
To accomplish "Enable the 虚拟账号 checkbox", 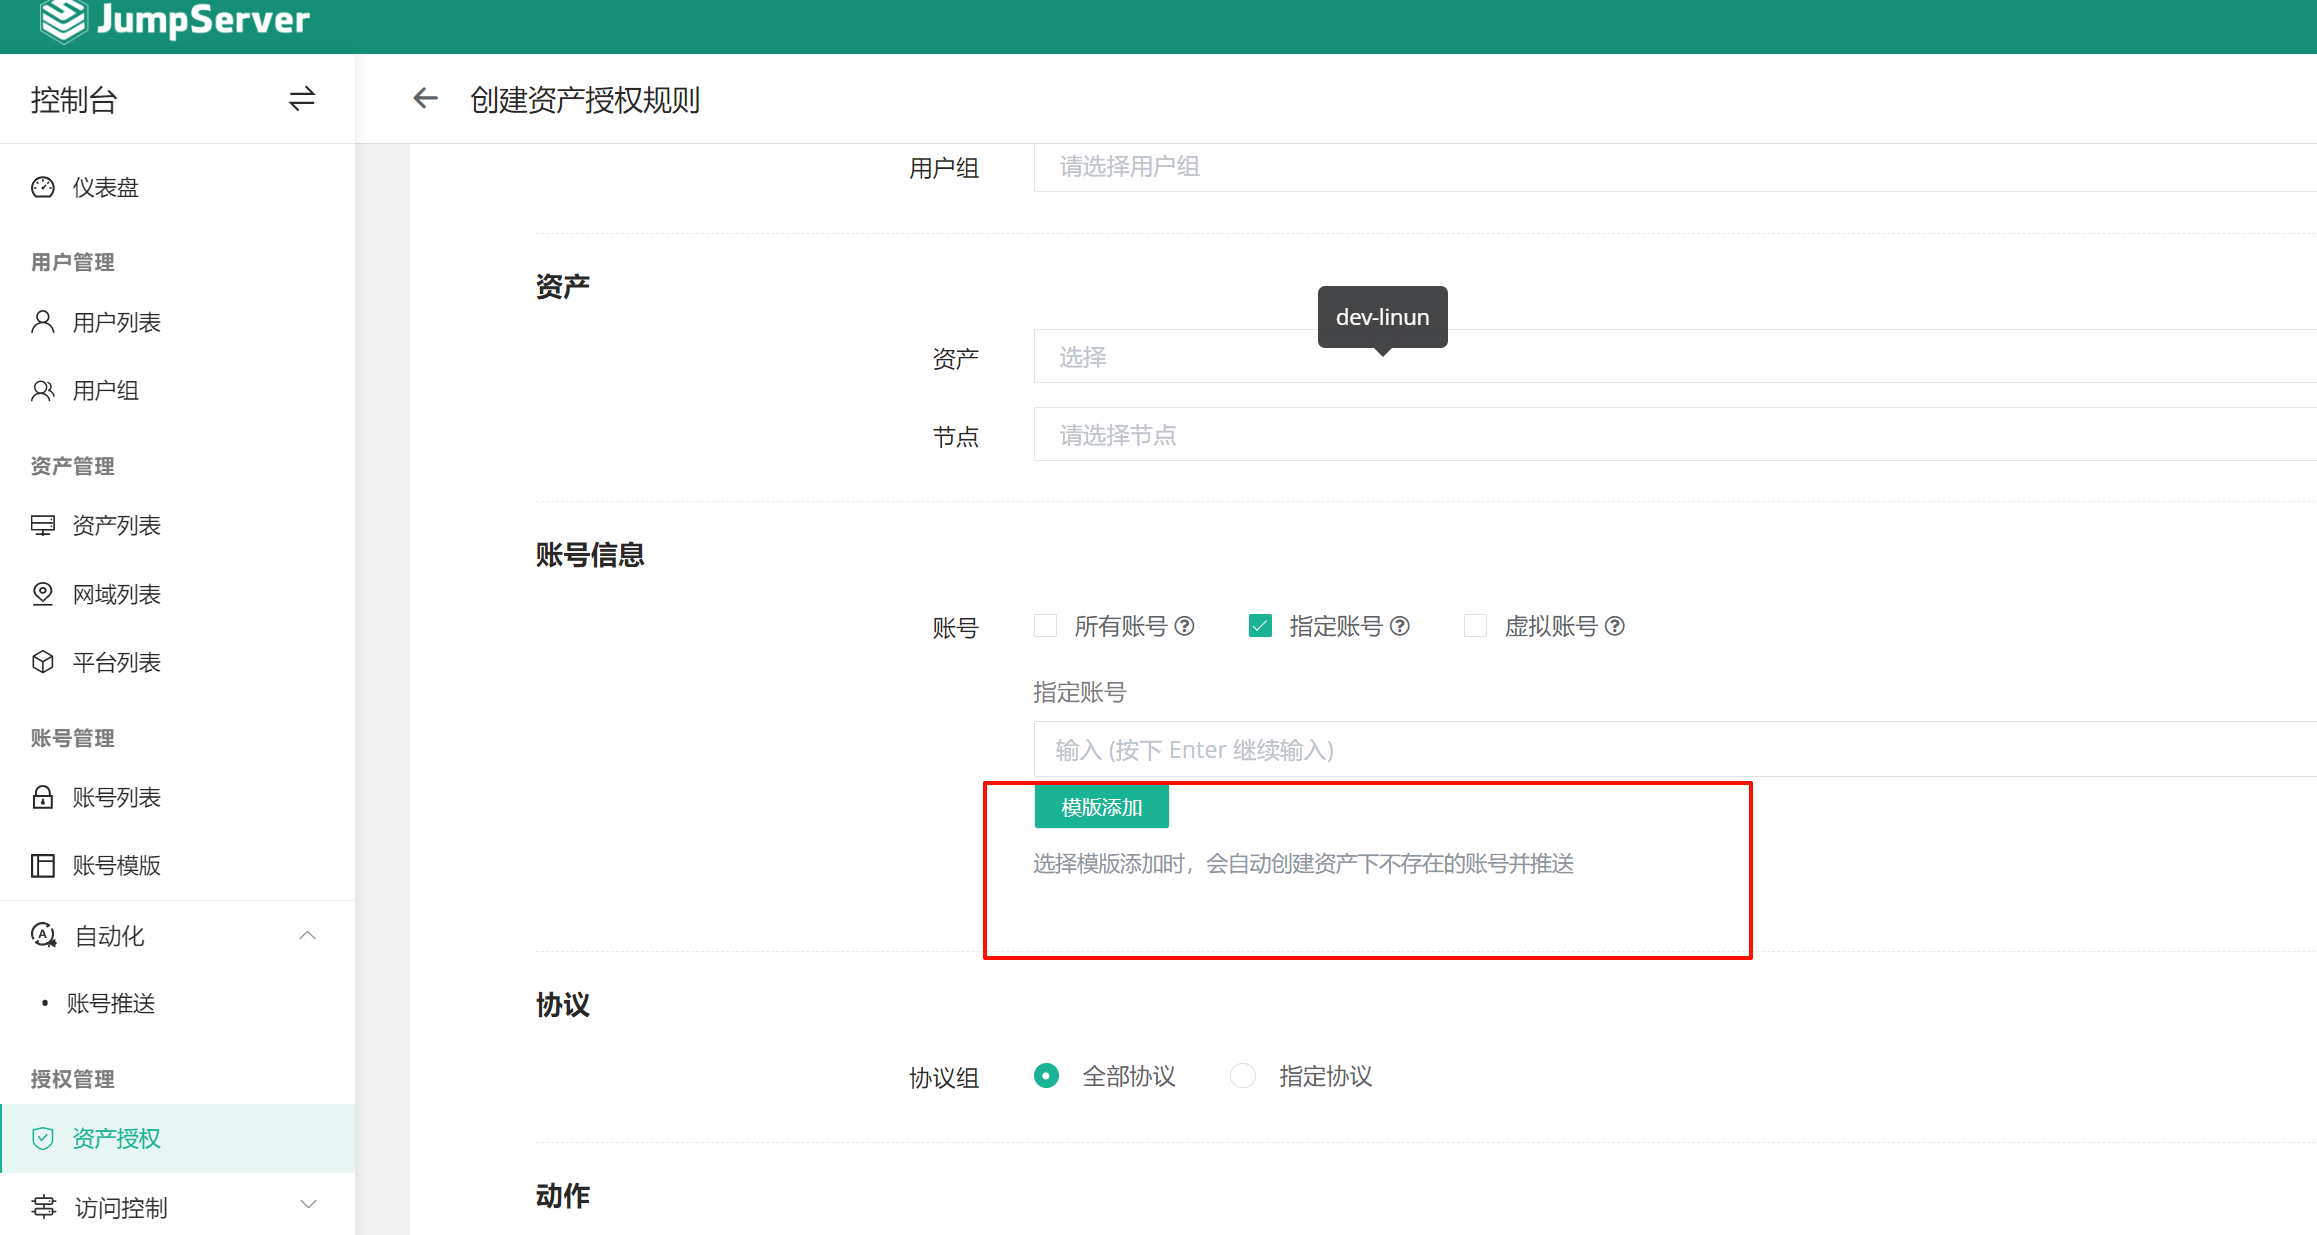I will point(1475,626).
